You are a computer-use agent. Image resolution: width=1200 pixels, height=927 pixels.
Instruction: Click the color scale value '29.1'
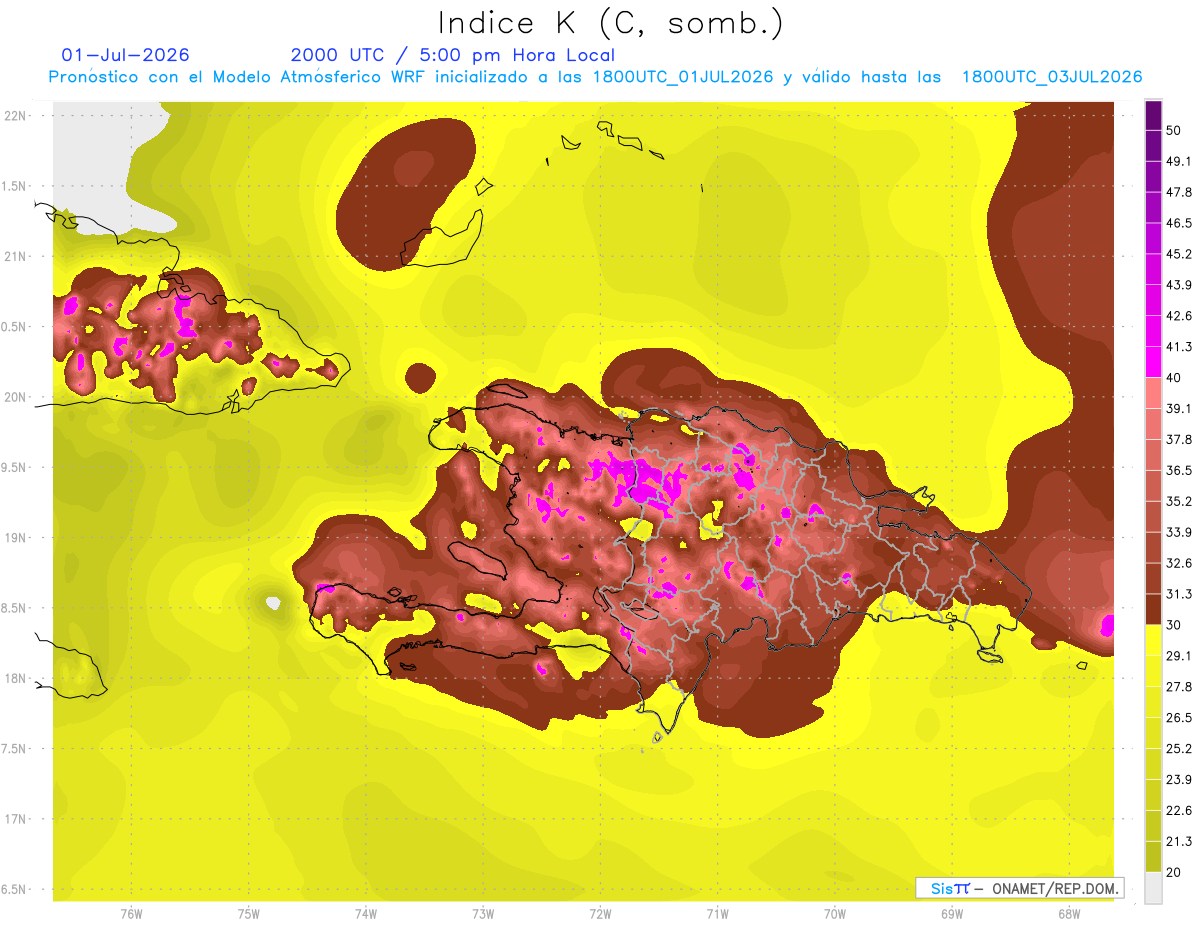pos(1178,656)
